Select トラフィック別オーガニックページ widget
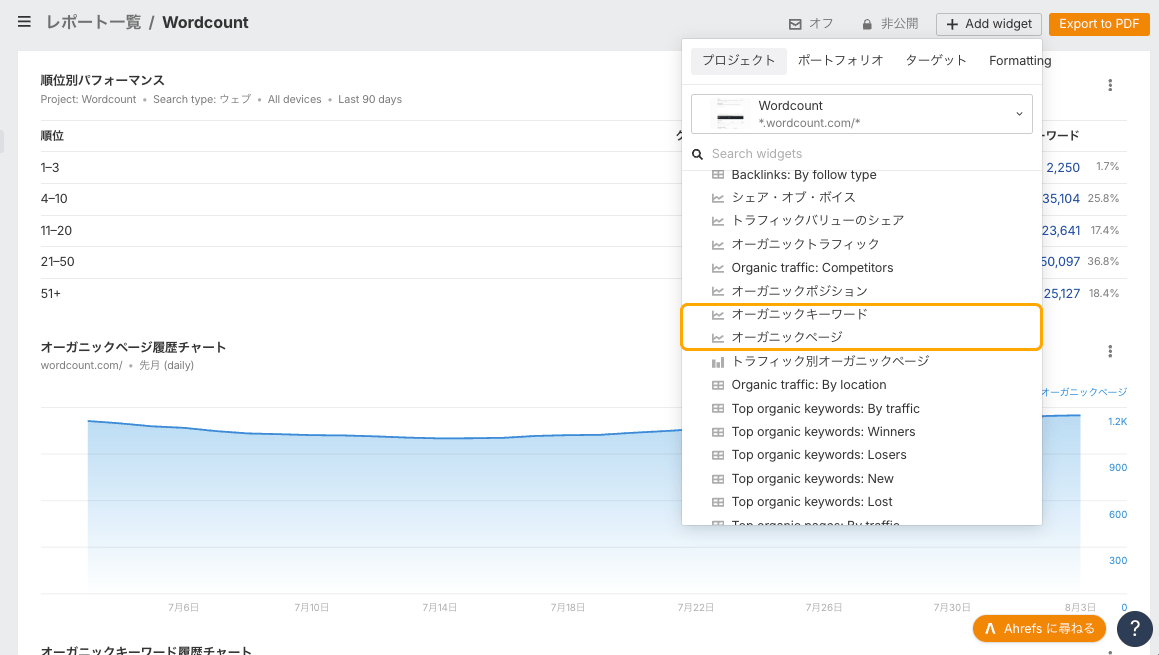Viewport: 1159px width, 655px height. [x=830, y=361]
